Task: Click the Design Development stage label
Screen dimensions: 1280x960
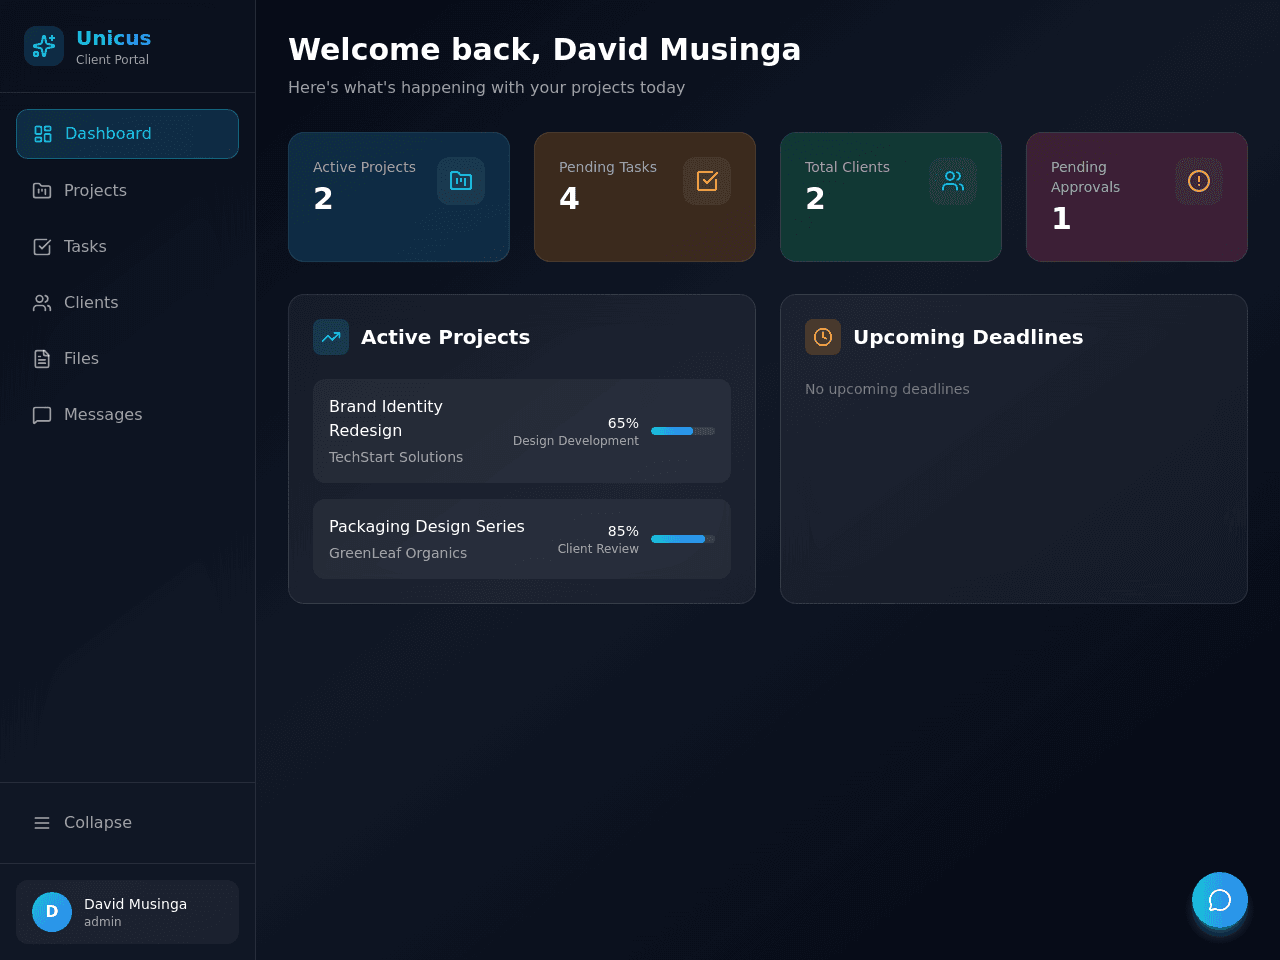Action: pyautogui.click(x=576, y=441)
